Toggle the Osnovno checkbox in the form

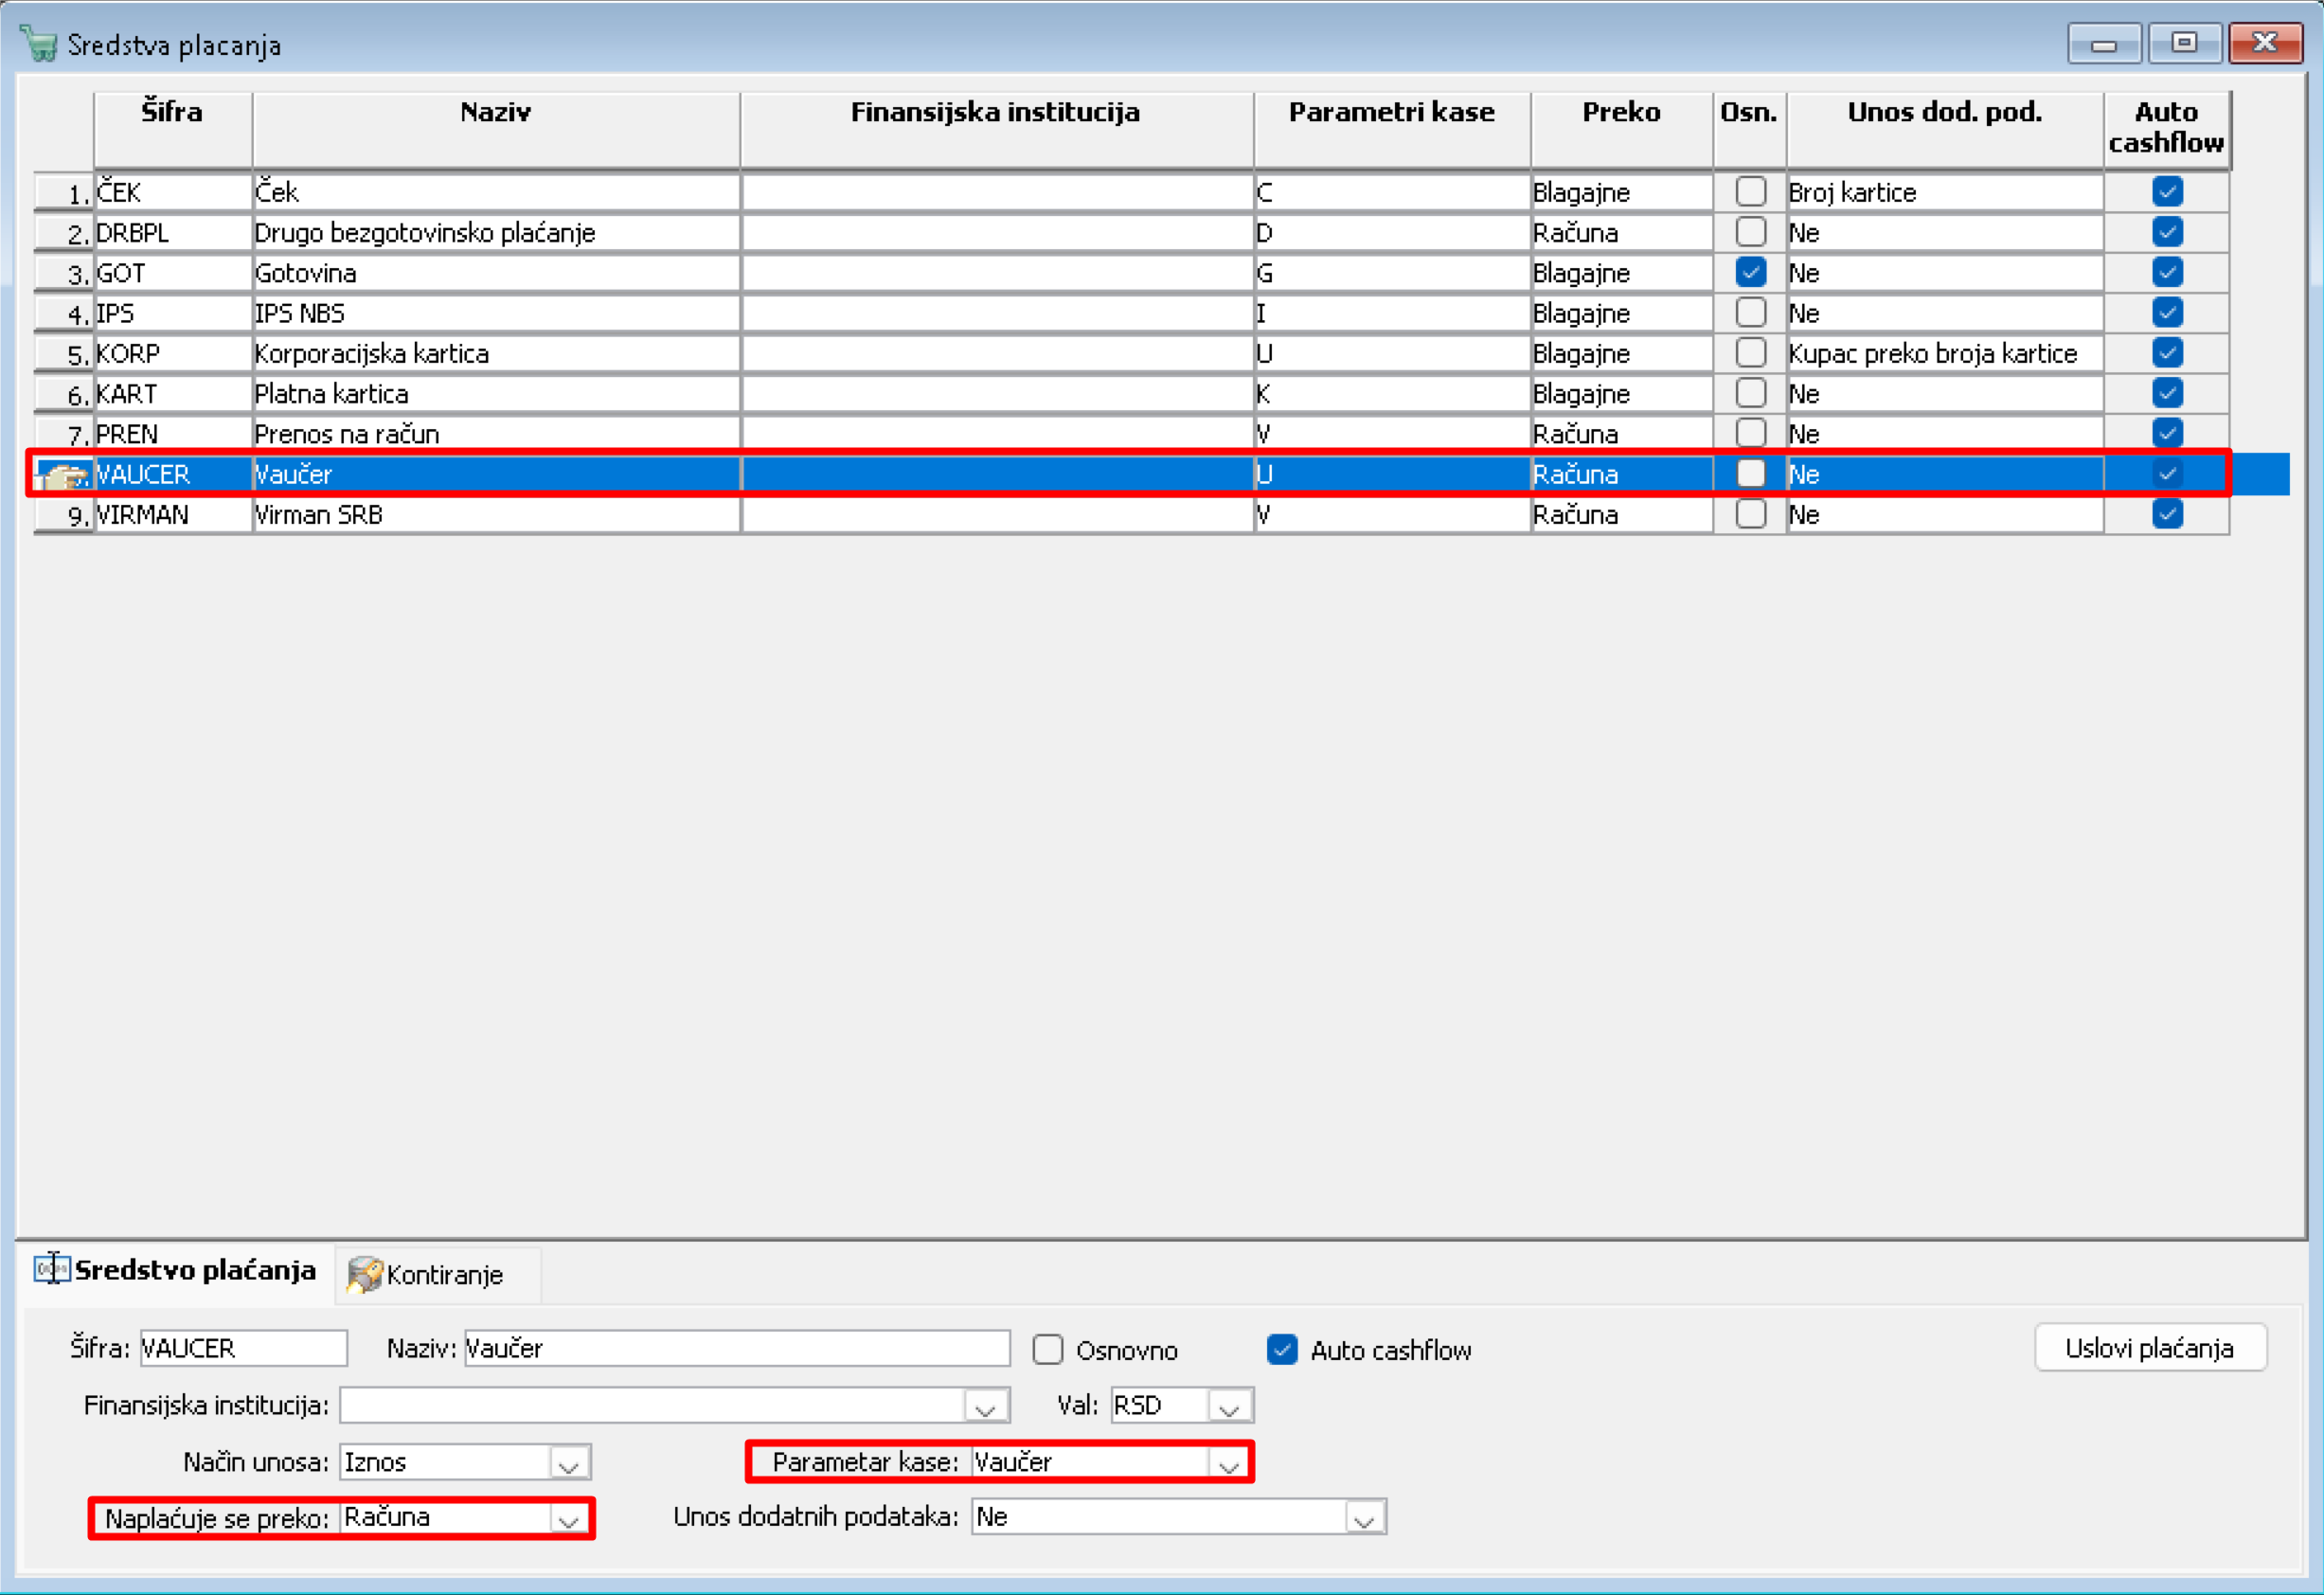tap(1047, 1349)
